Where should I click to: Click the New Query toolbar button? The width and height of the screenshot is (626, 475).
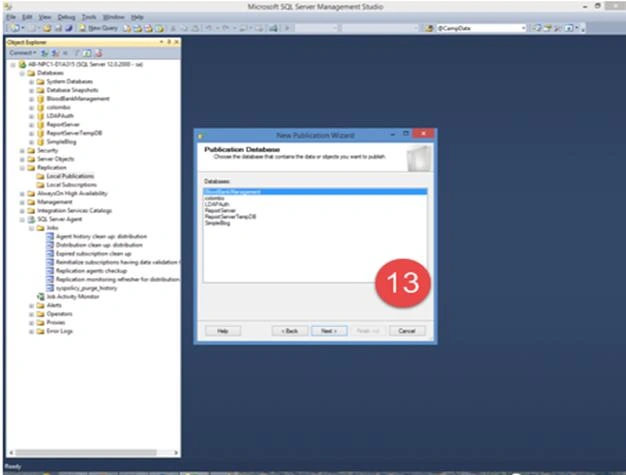tap(98, 28)
